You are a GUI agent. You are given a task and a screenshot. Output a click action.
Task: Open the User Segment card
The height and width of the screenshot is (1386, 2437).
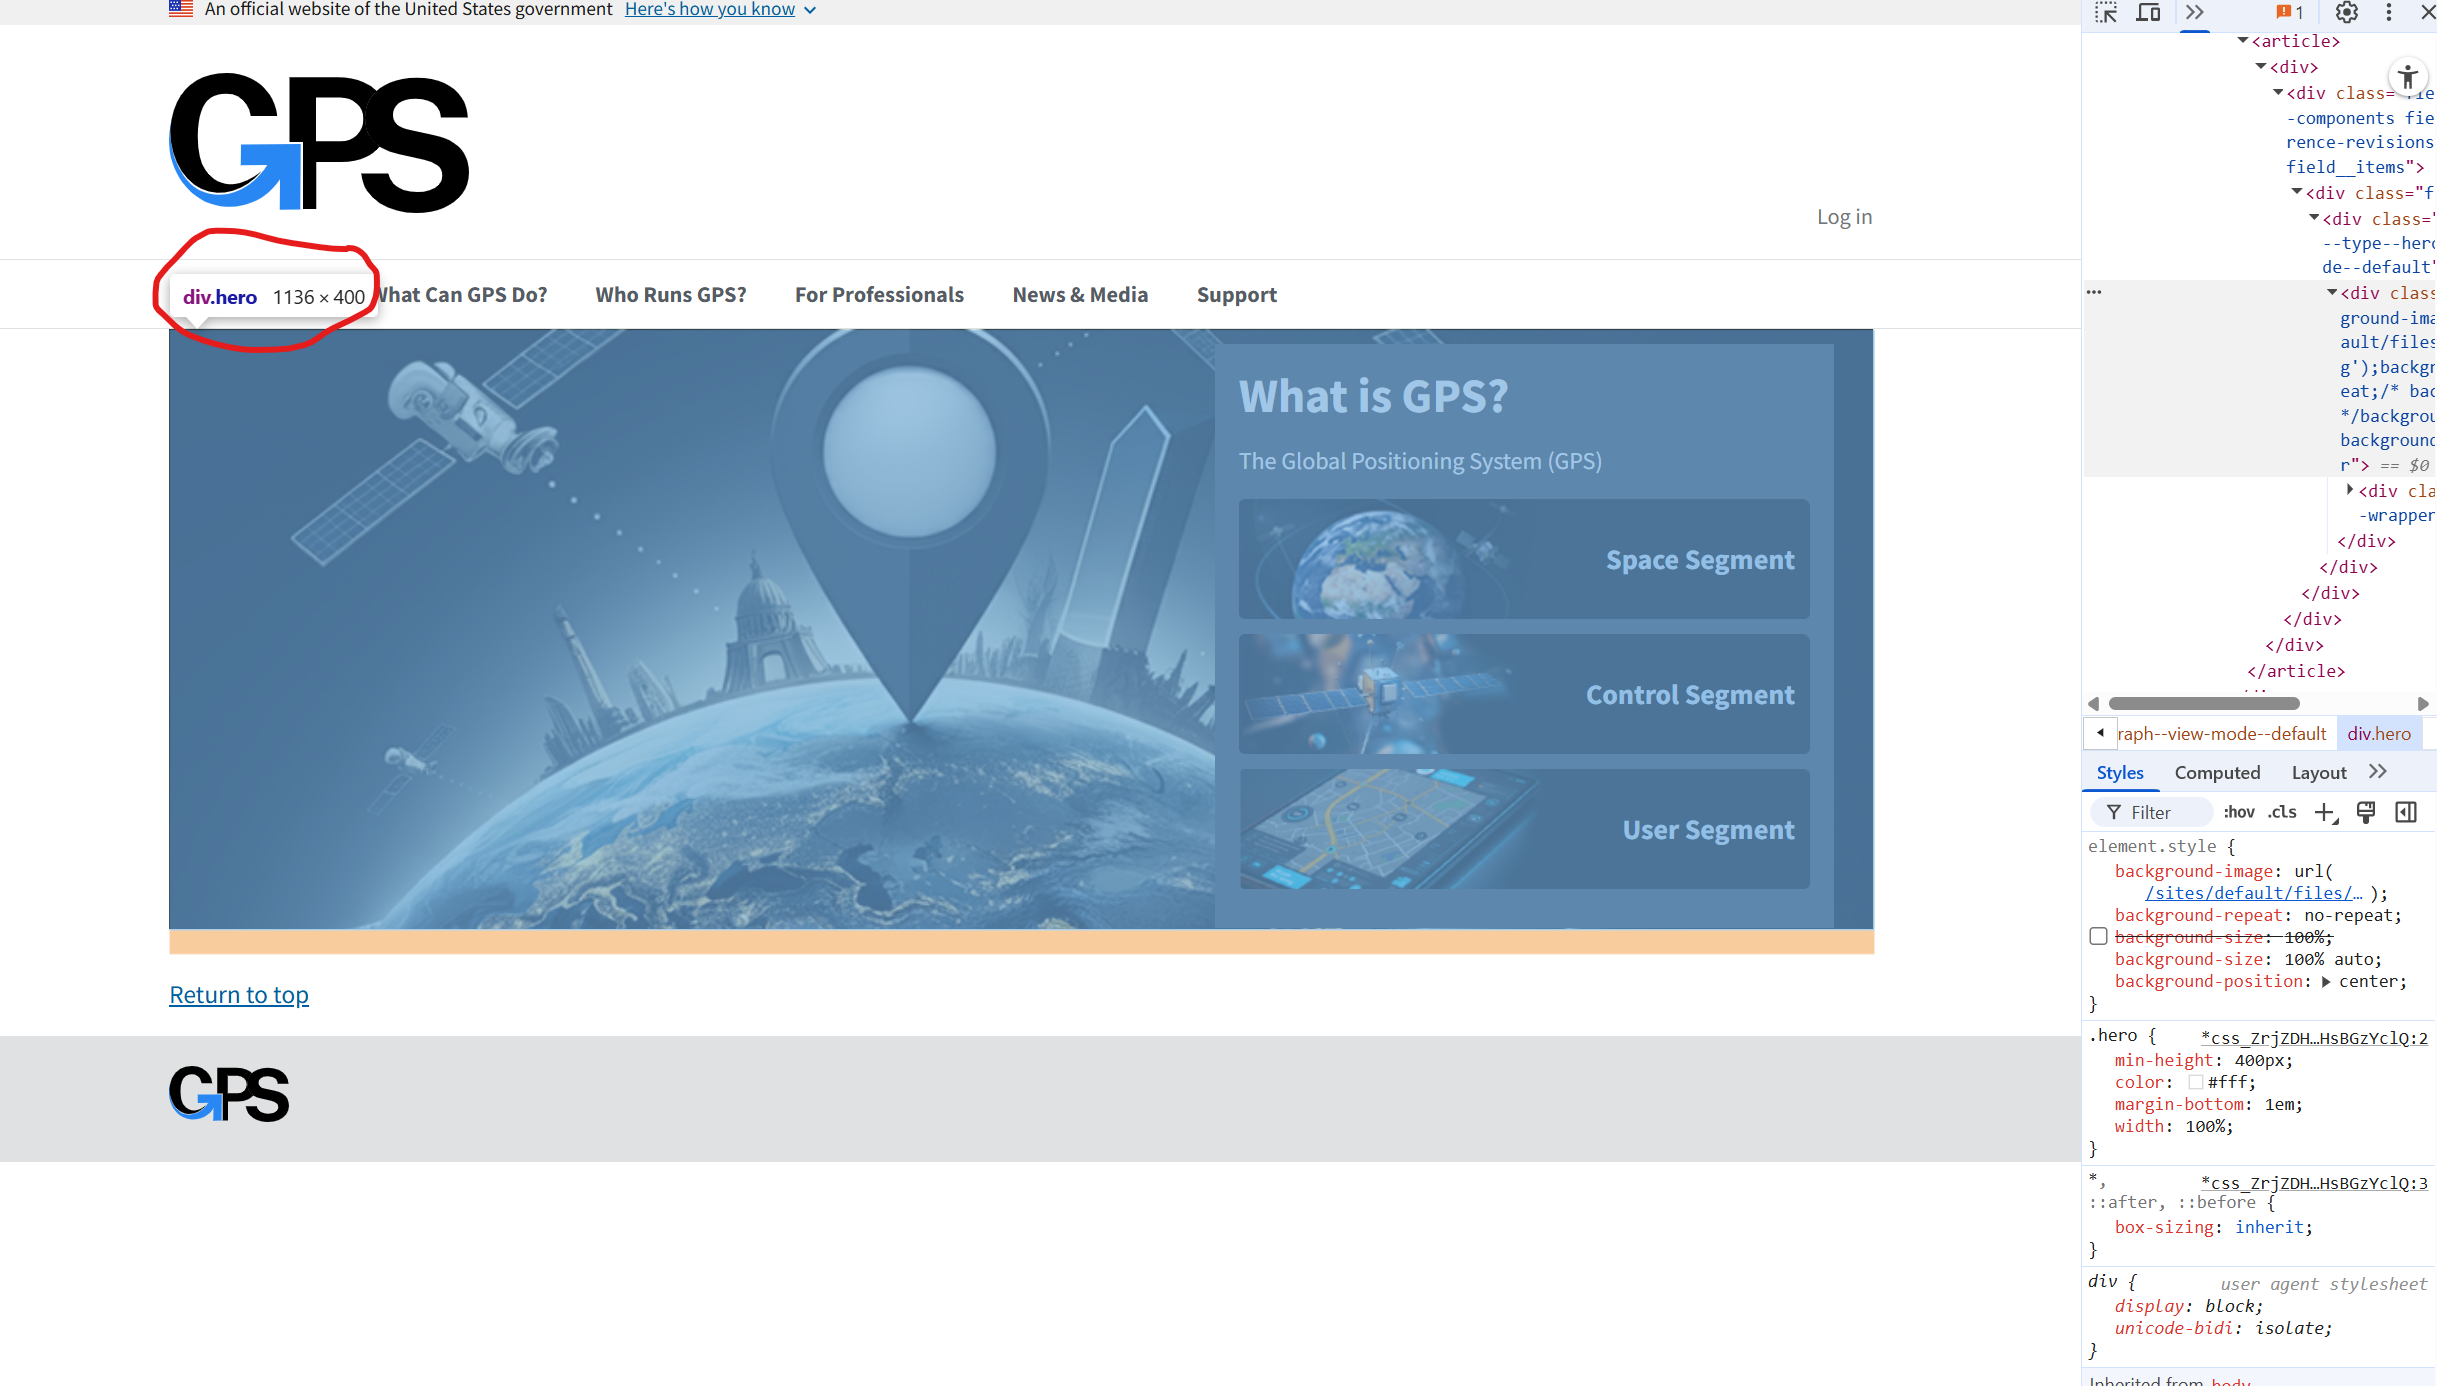(x=1524, y=829)
